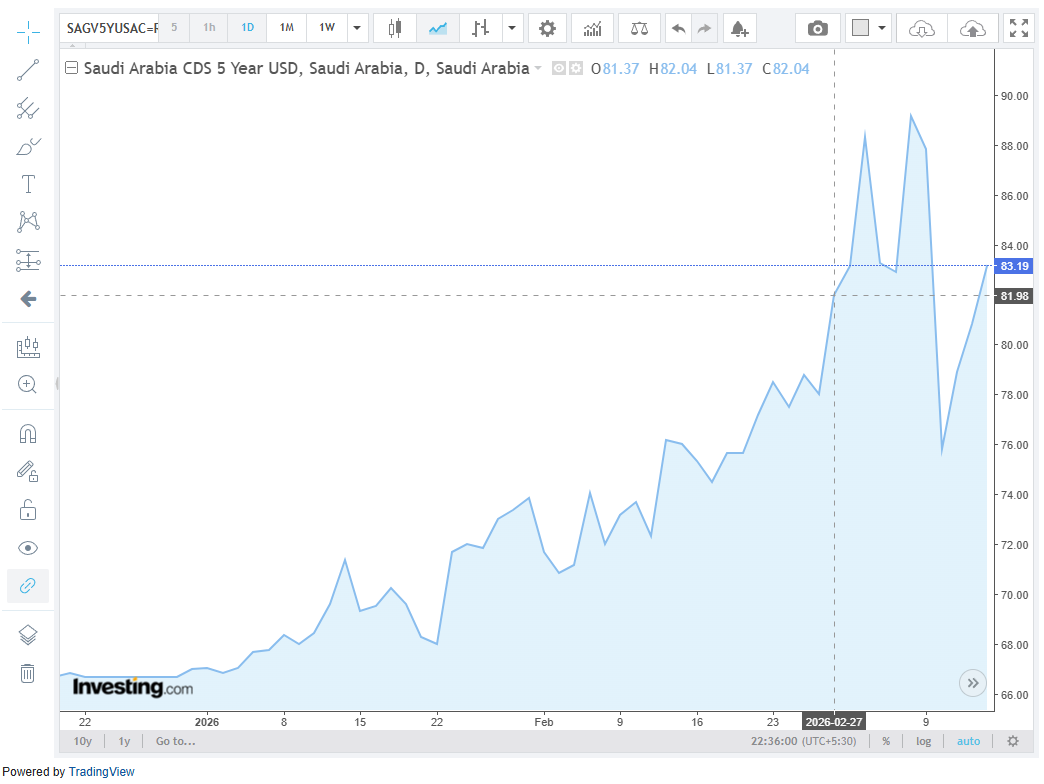The width and height of the screenshot is (1044, 784).
Task: Select the 1h timeframe
Action: point(209,28)
